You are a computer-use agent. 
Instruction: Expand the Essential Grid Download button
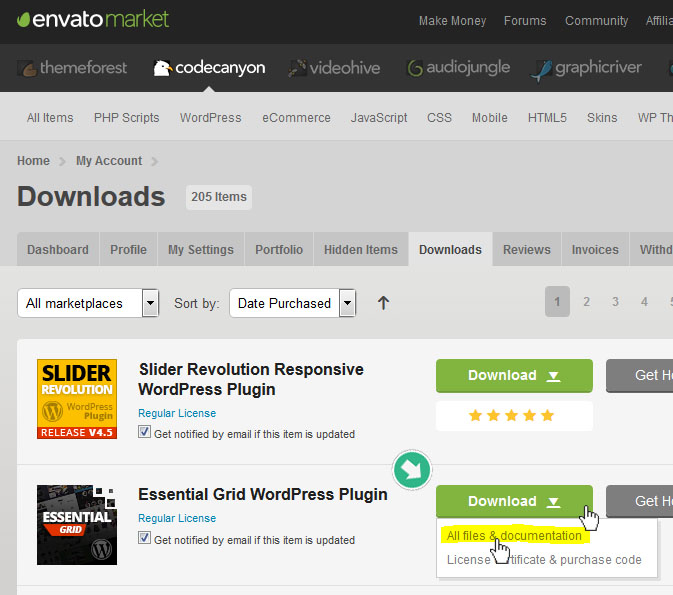(514, 501)
